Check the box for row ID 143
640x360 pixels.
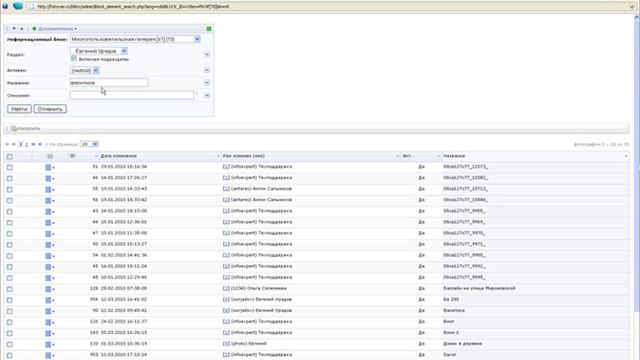[9, 333]
